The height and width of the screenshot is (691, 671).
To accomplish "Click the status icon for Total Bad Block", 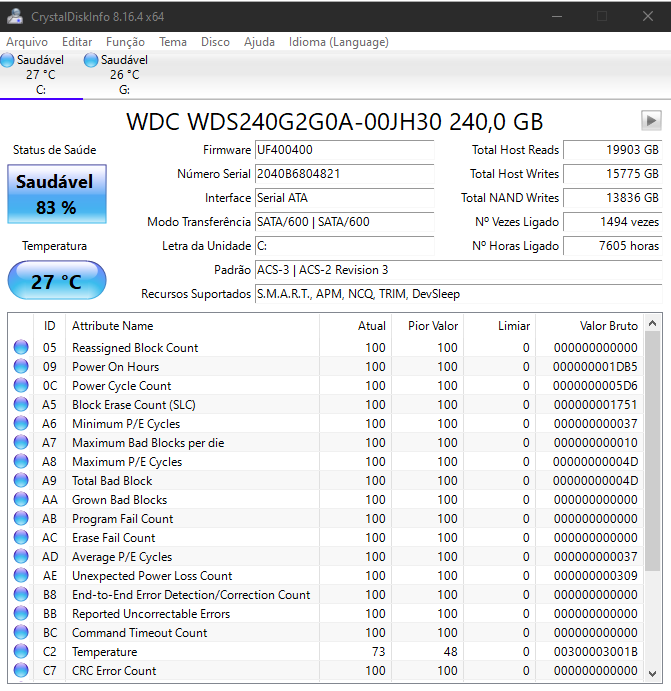I will [21, 480].
